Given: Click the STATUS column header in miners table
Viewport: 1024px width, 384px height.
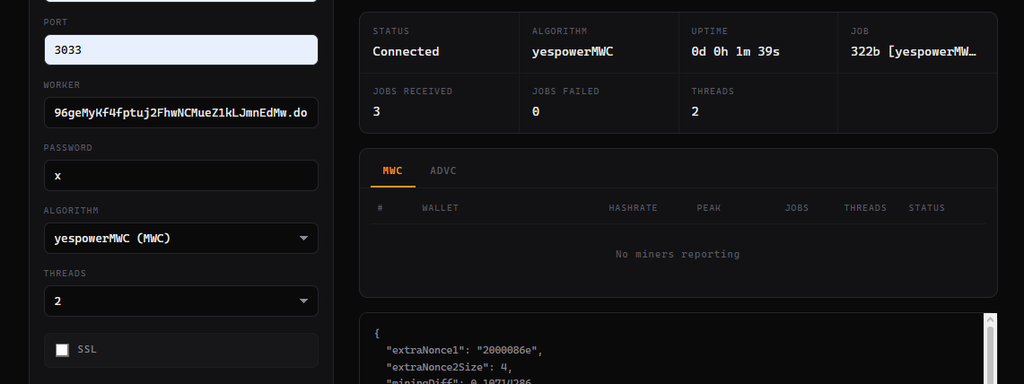Looking at the screenshot, I should [927, 208].
